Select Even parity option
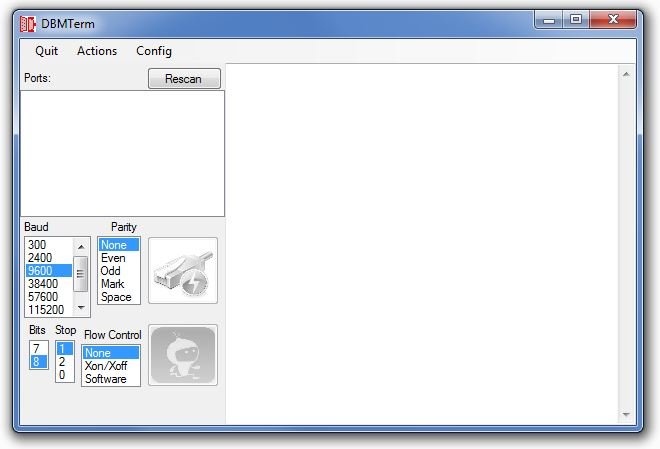Screen dimensions: 660x449 pos(113,258)
